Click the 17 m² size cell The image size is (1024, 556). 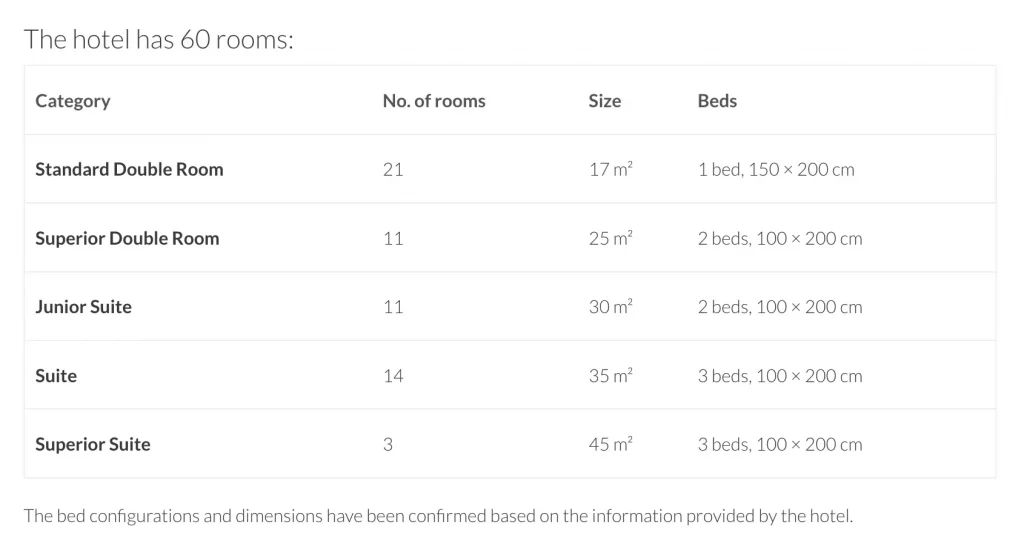[x=611, y=169]
